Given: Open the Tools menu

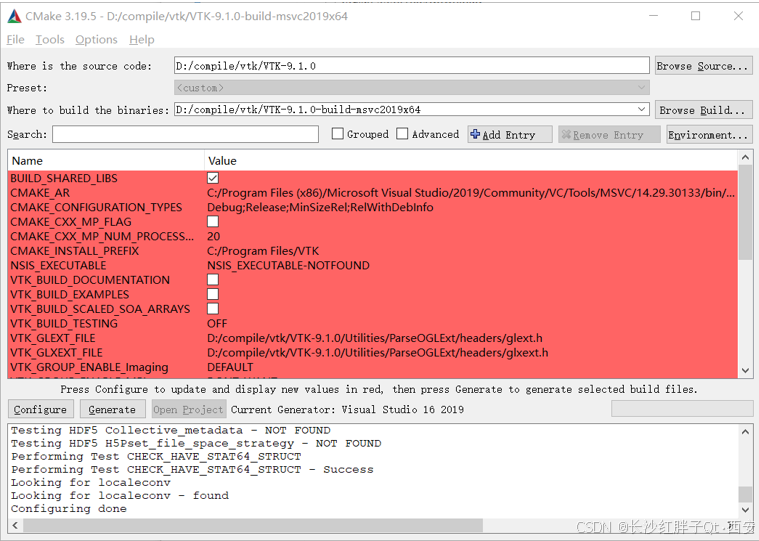Looking at the screenshot, I should click(x=50, y=40).
